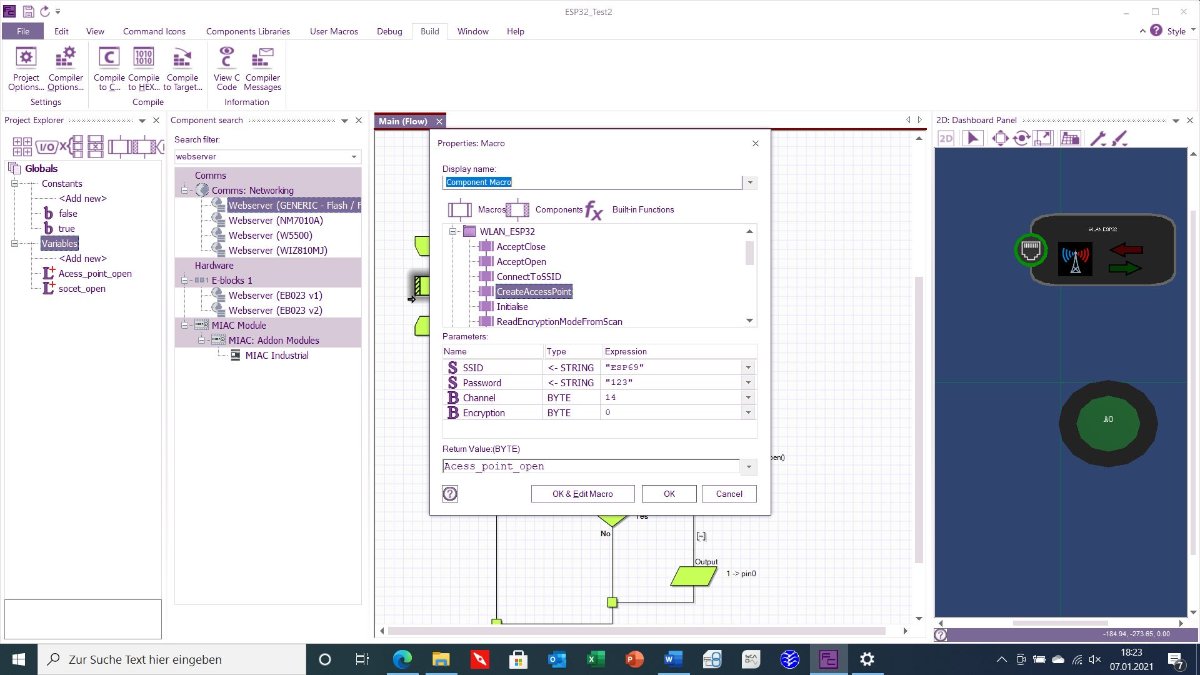Open the SSID expression dropdown

[x=748, y=367]
